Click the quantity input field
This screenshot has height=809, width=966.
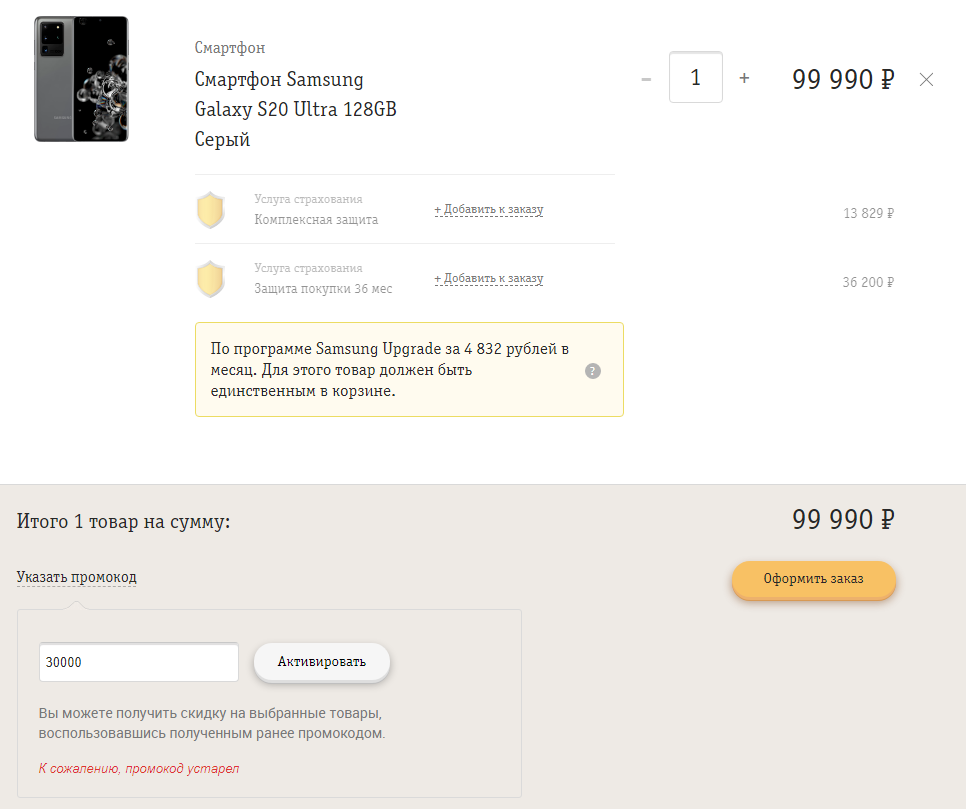pyautogui.click(x=696, y=77)
